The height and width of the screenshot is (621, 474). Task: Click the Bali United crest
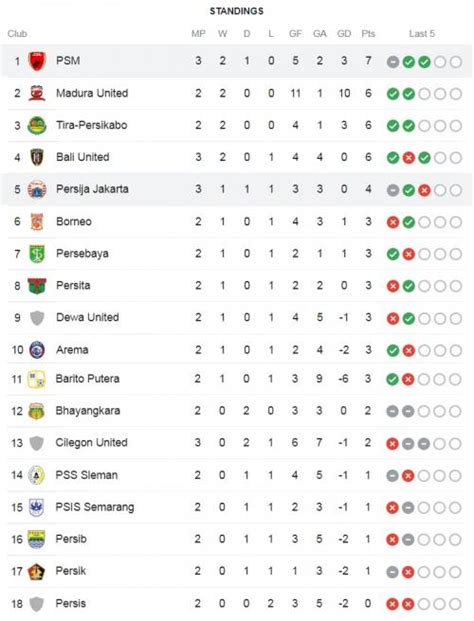coord(37,157)
